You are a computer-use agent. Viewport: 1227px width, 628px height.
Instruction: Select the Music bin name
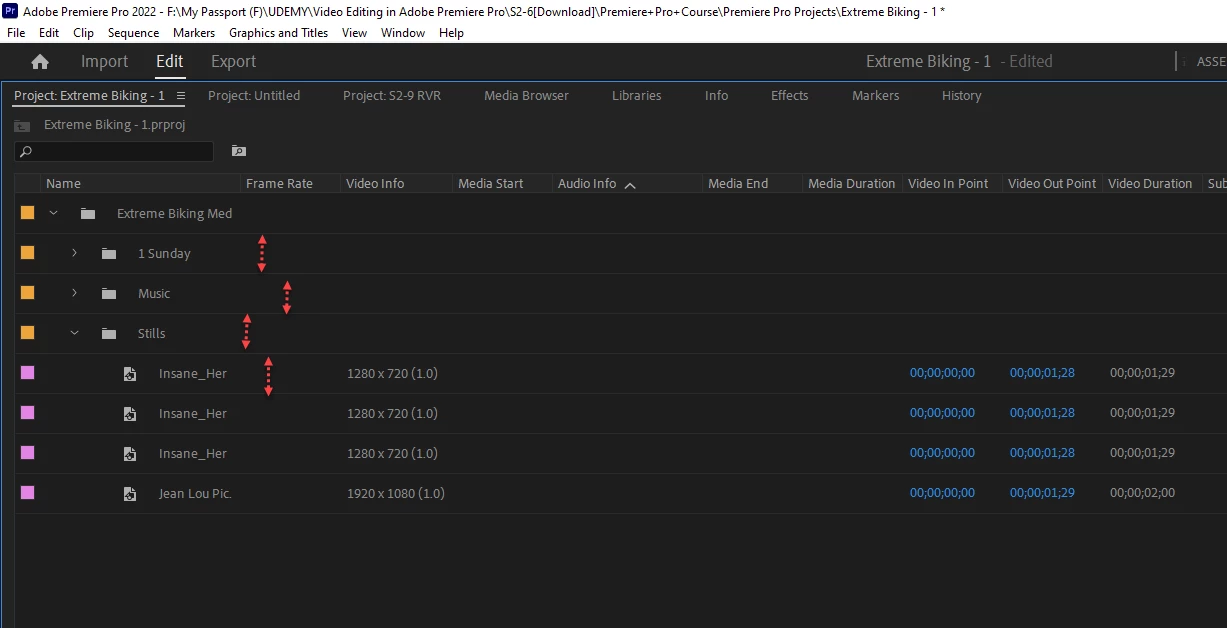pos(154,294)
